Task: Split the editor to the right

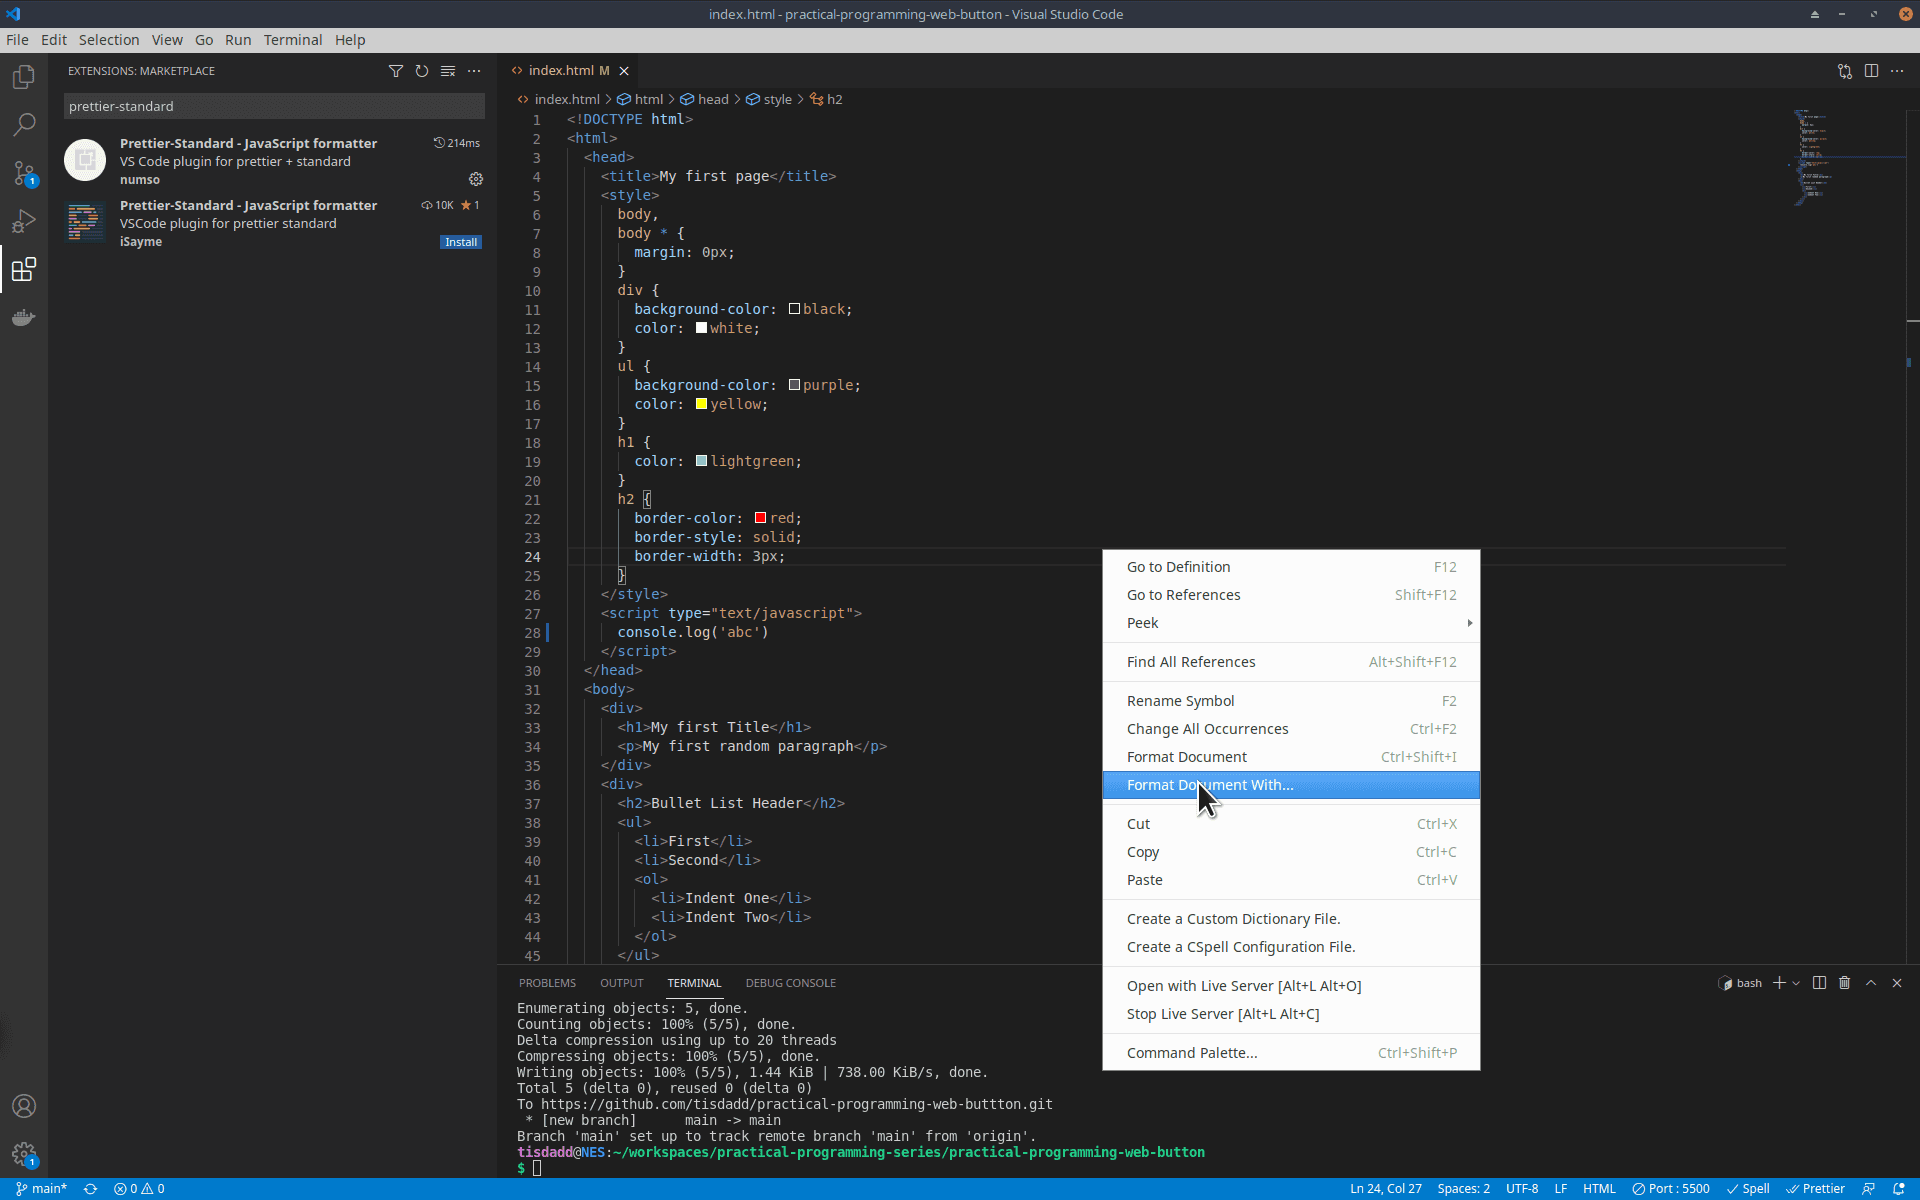Action: click(x=1872, y=71)
